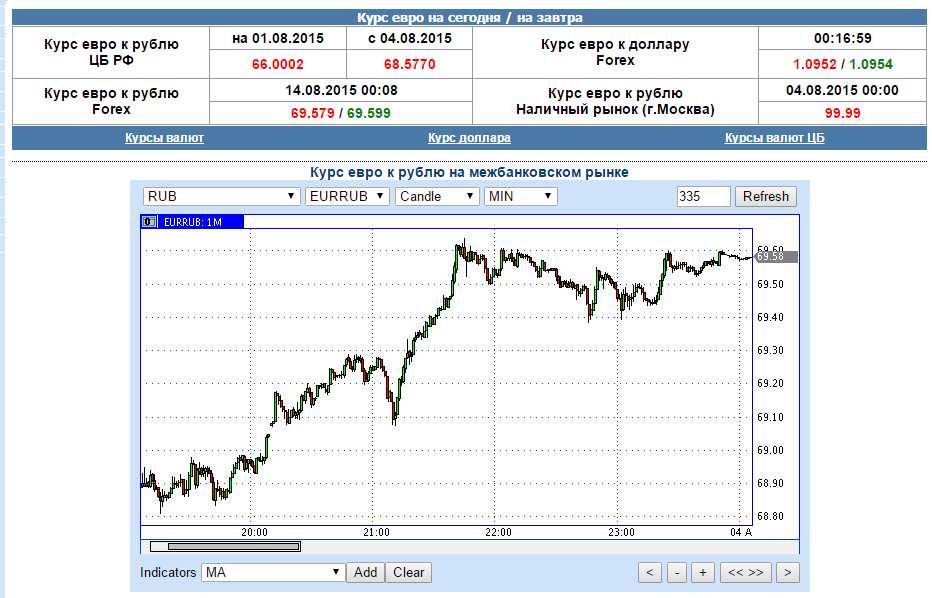Click the 69.50 price axis label
Screen dimensions: 932x598
pyautogui.click(x=770, y=284)
